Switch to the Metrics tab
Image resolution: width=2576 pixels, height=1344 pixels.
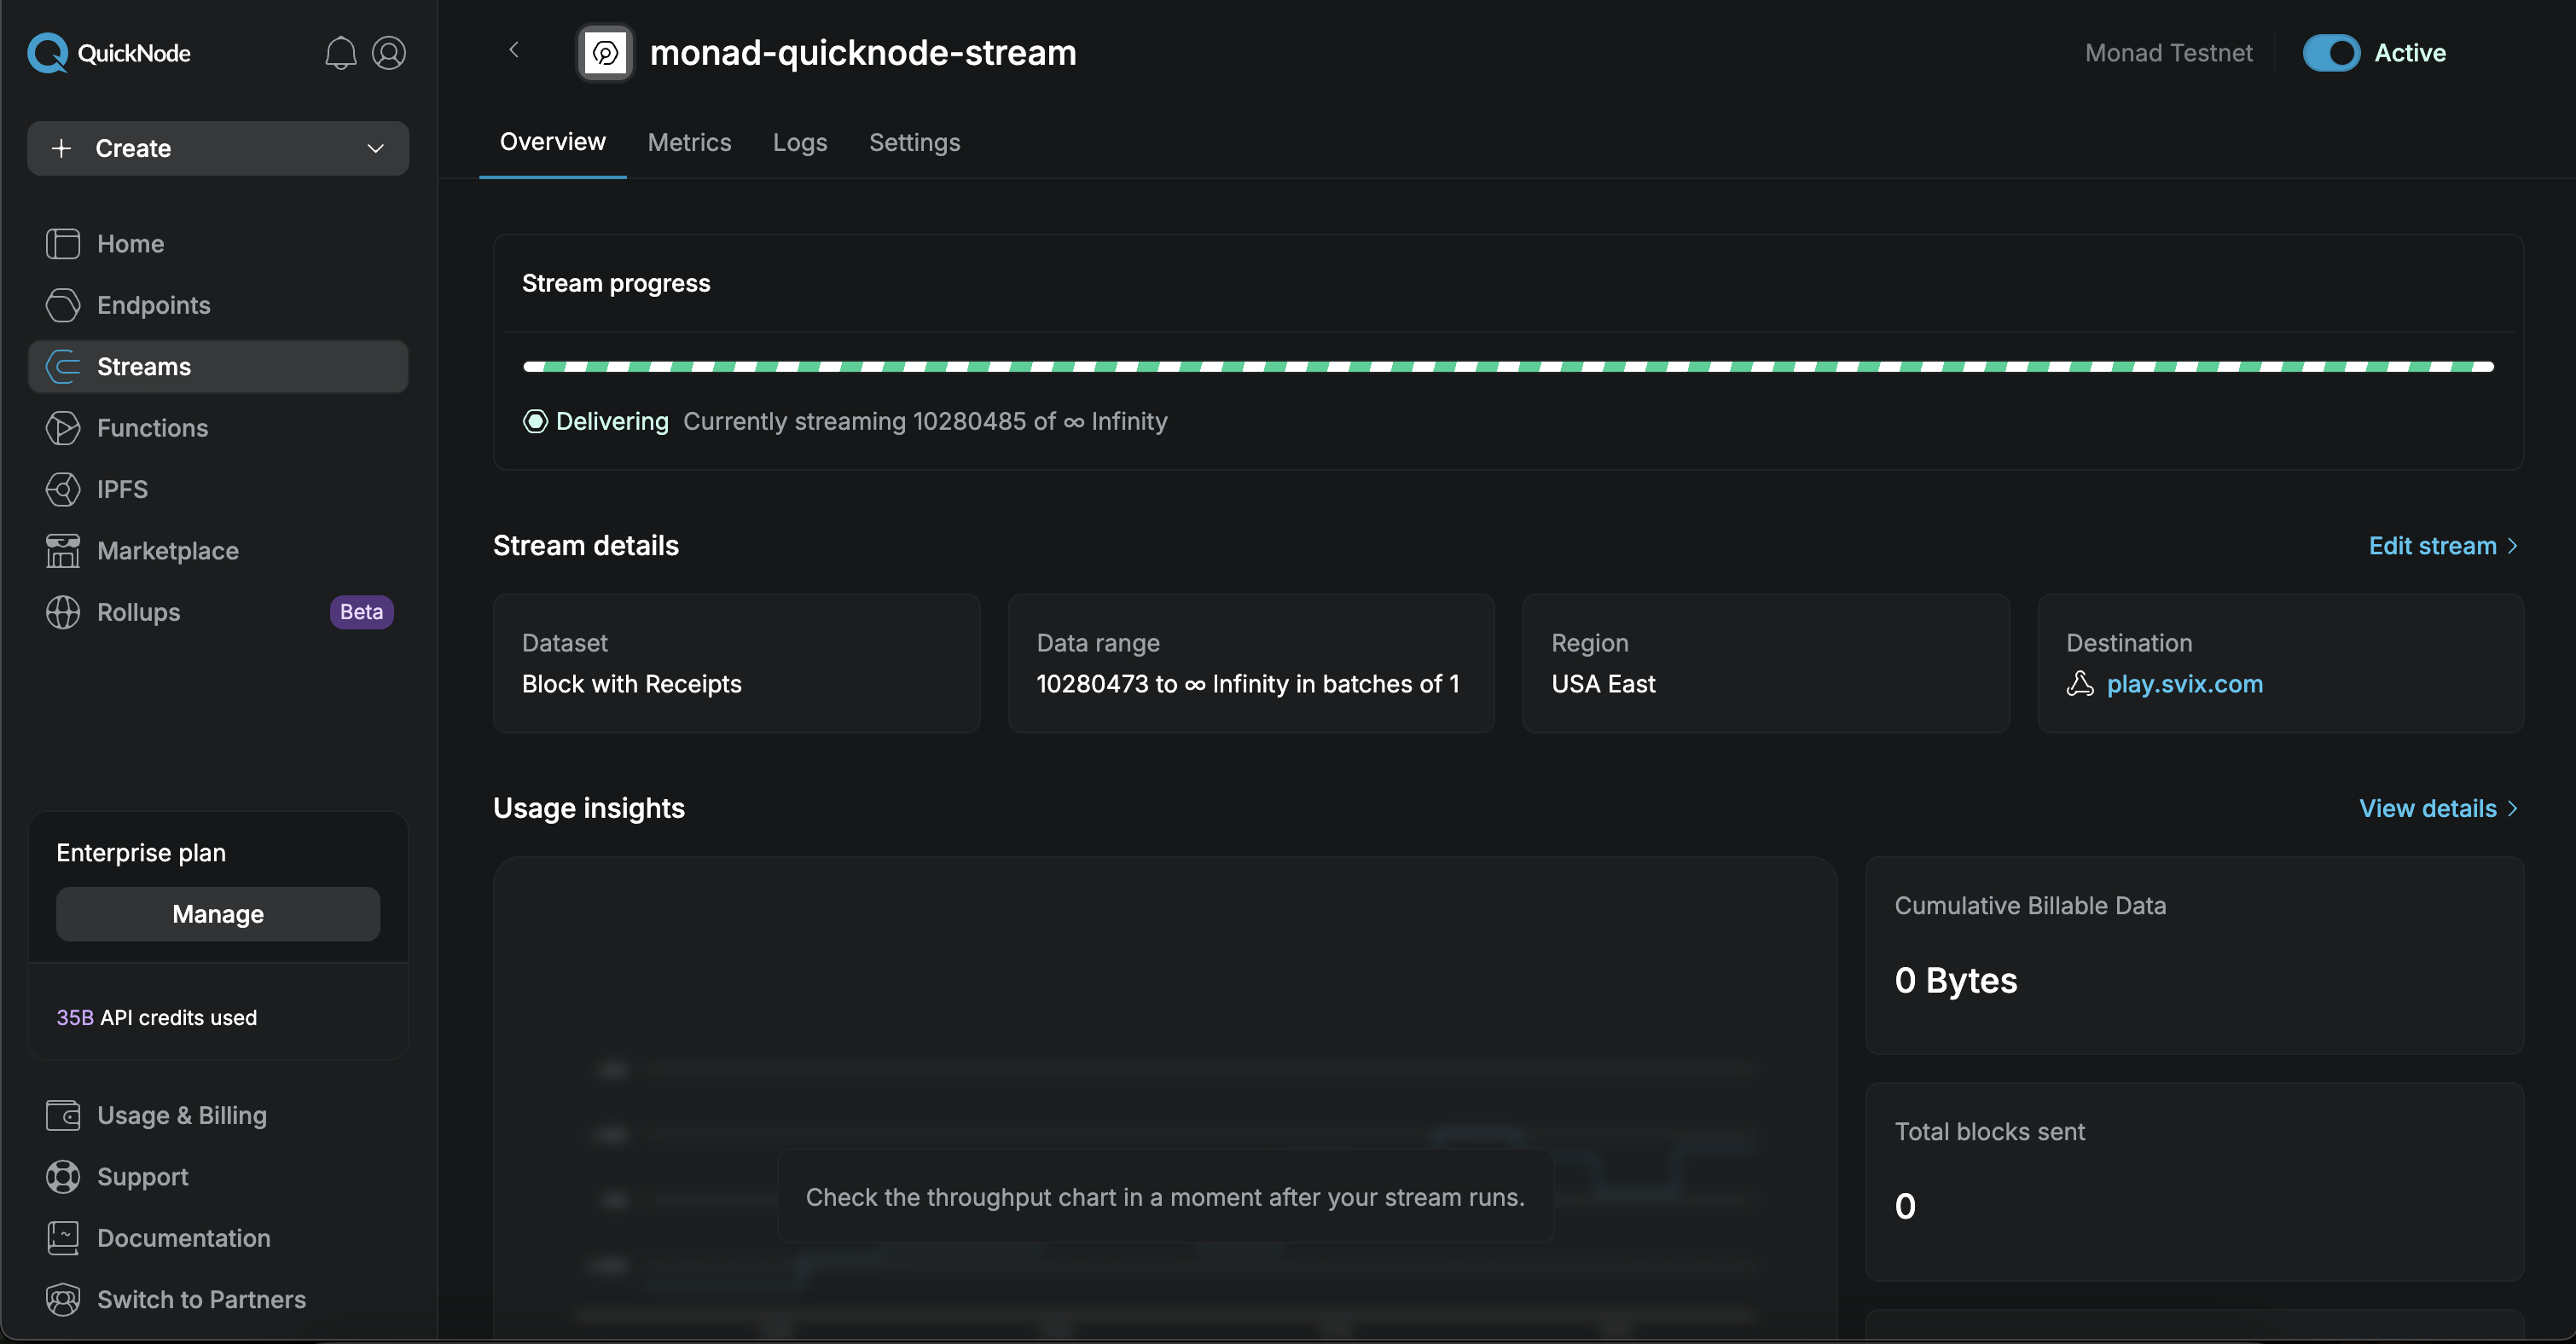[x=689, y=142]
